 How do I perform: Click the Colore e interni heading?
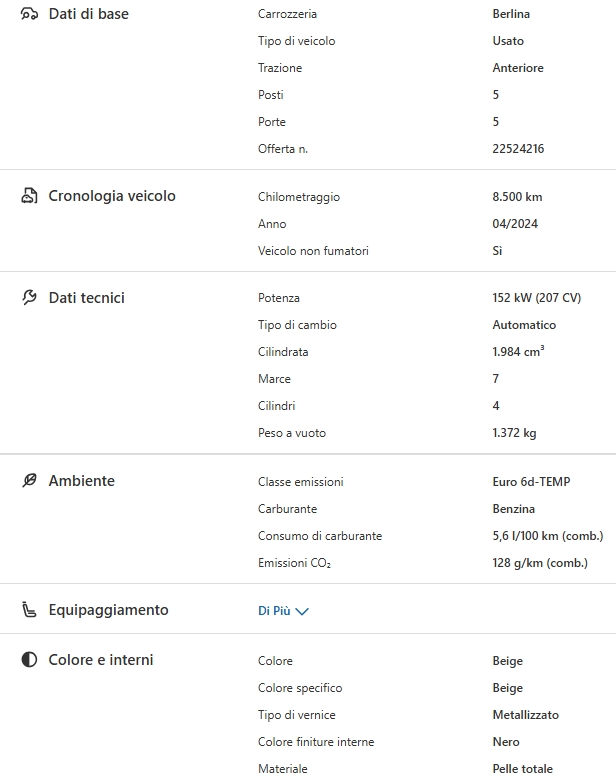[x=101, y=660]
